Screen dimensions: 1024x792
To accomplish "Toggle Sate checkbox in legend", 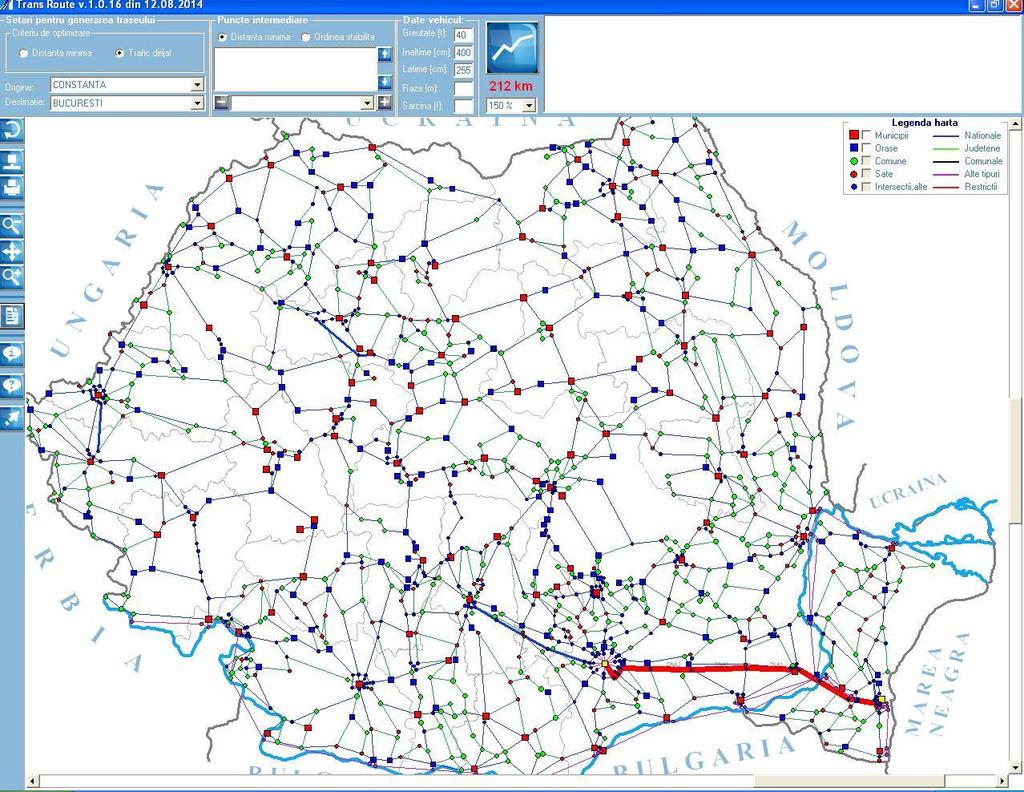I will (x=866, y=174).
